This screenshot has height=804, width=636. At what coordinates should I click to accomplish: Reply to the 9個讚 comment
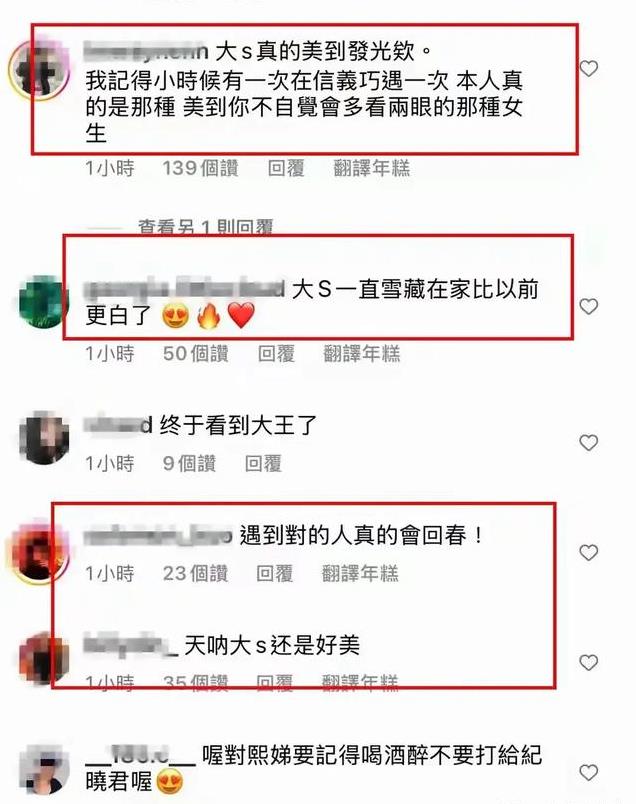[263, 464]
